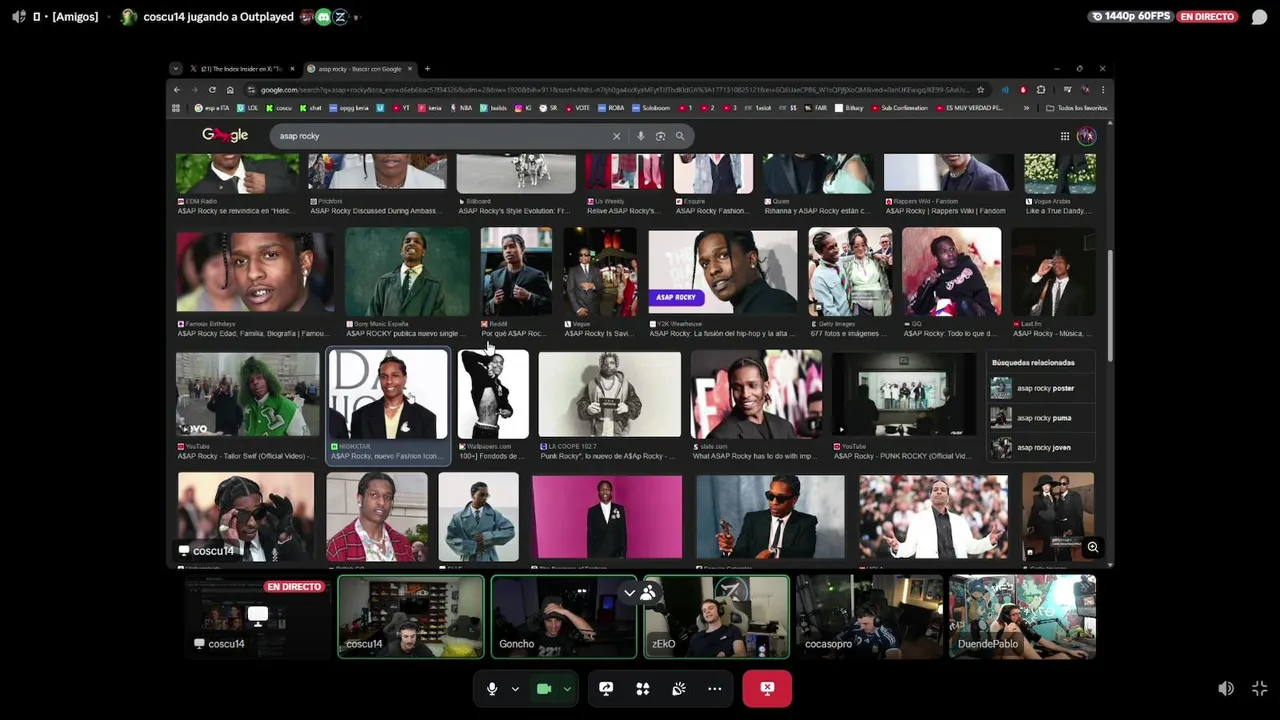Screen dimensions: 1280x720
Task: Open microphone input options dropdown arrow
Action: coord(515,688)
